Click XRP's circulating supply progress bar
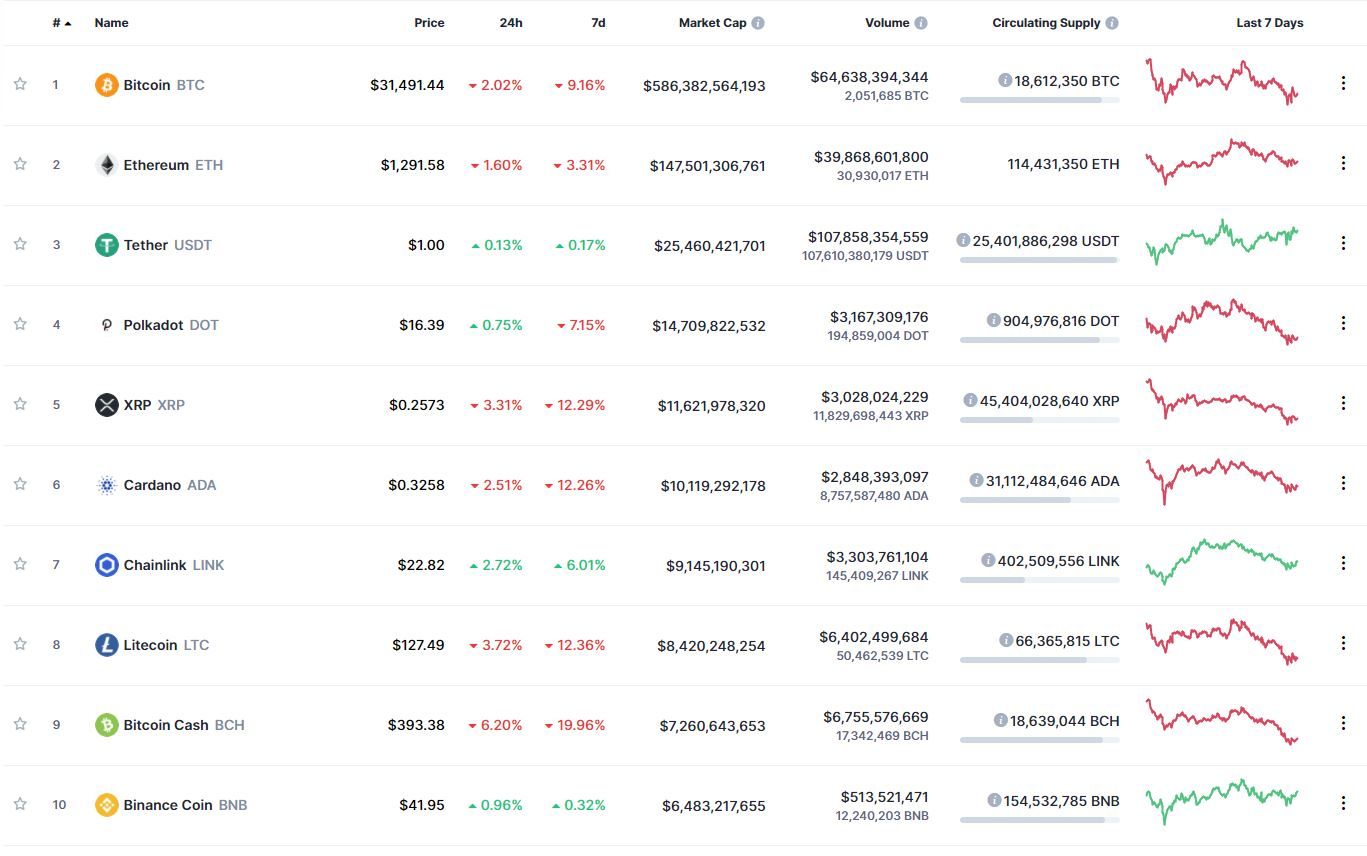 [x=1040, y=420]
